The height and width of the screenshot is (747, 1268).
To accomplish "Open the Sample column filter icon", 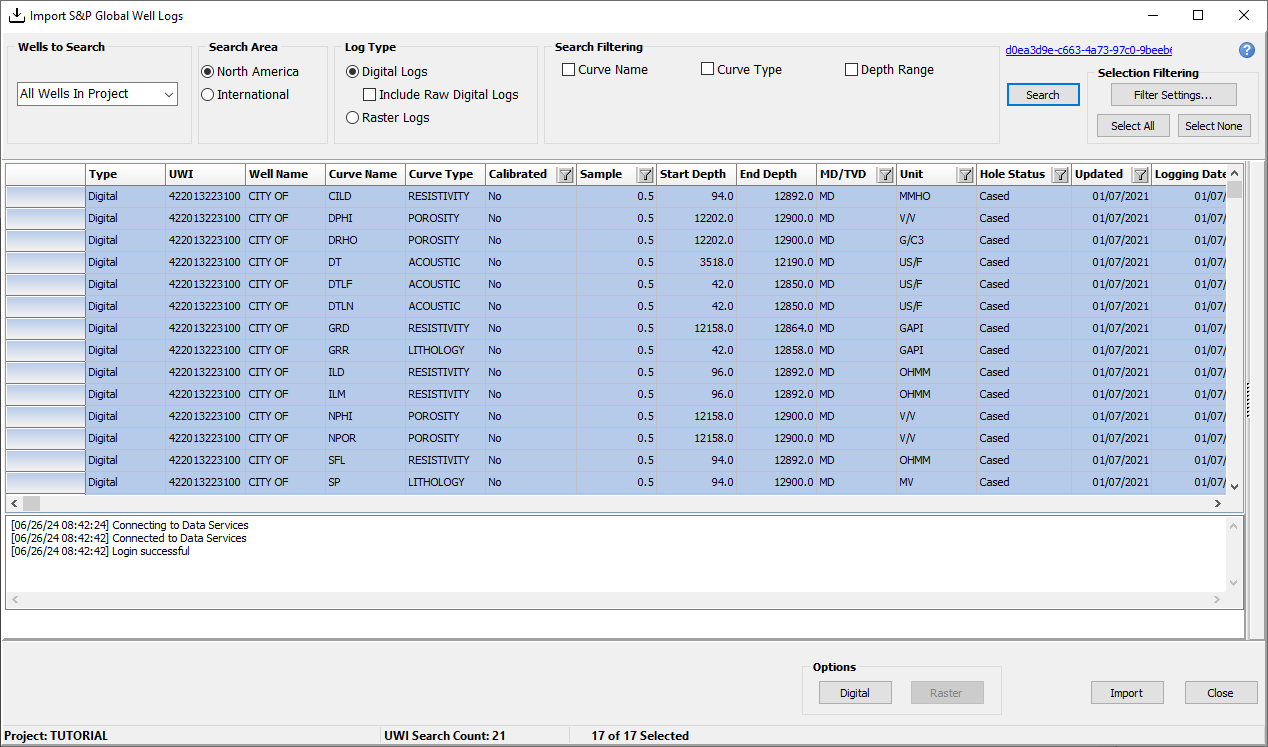I will pos(645,175).
